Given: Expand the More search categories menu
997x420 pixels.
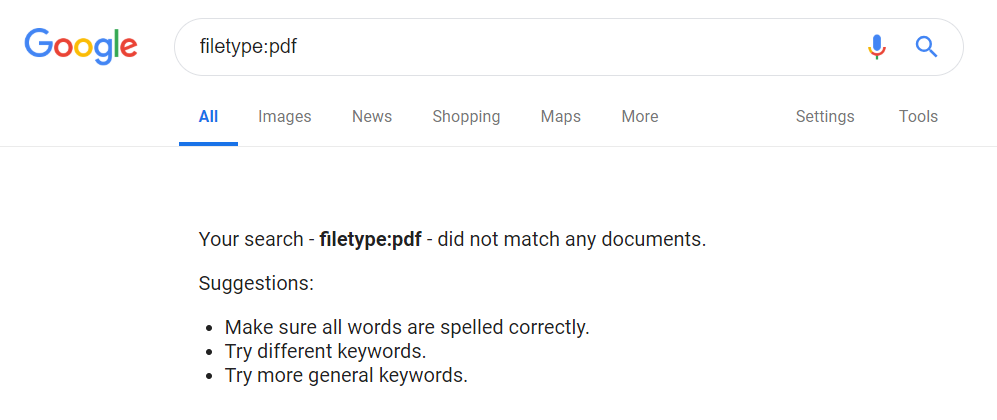Looking at the screenshot, I should (x=640, y=116).
